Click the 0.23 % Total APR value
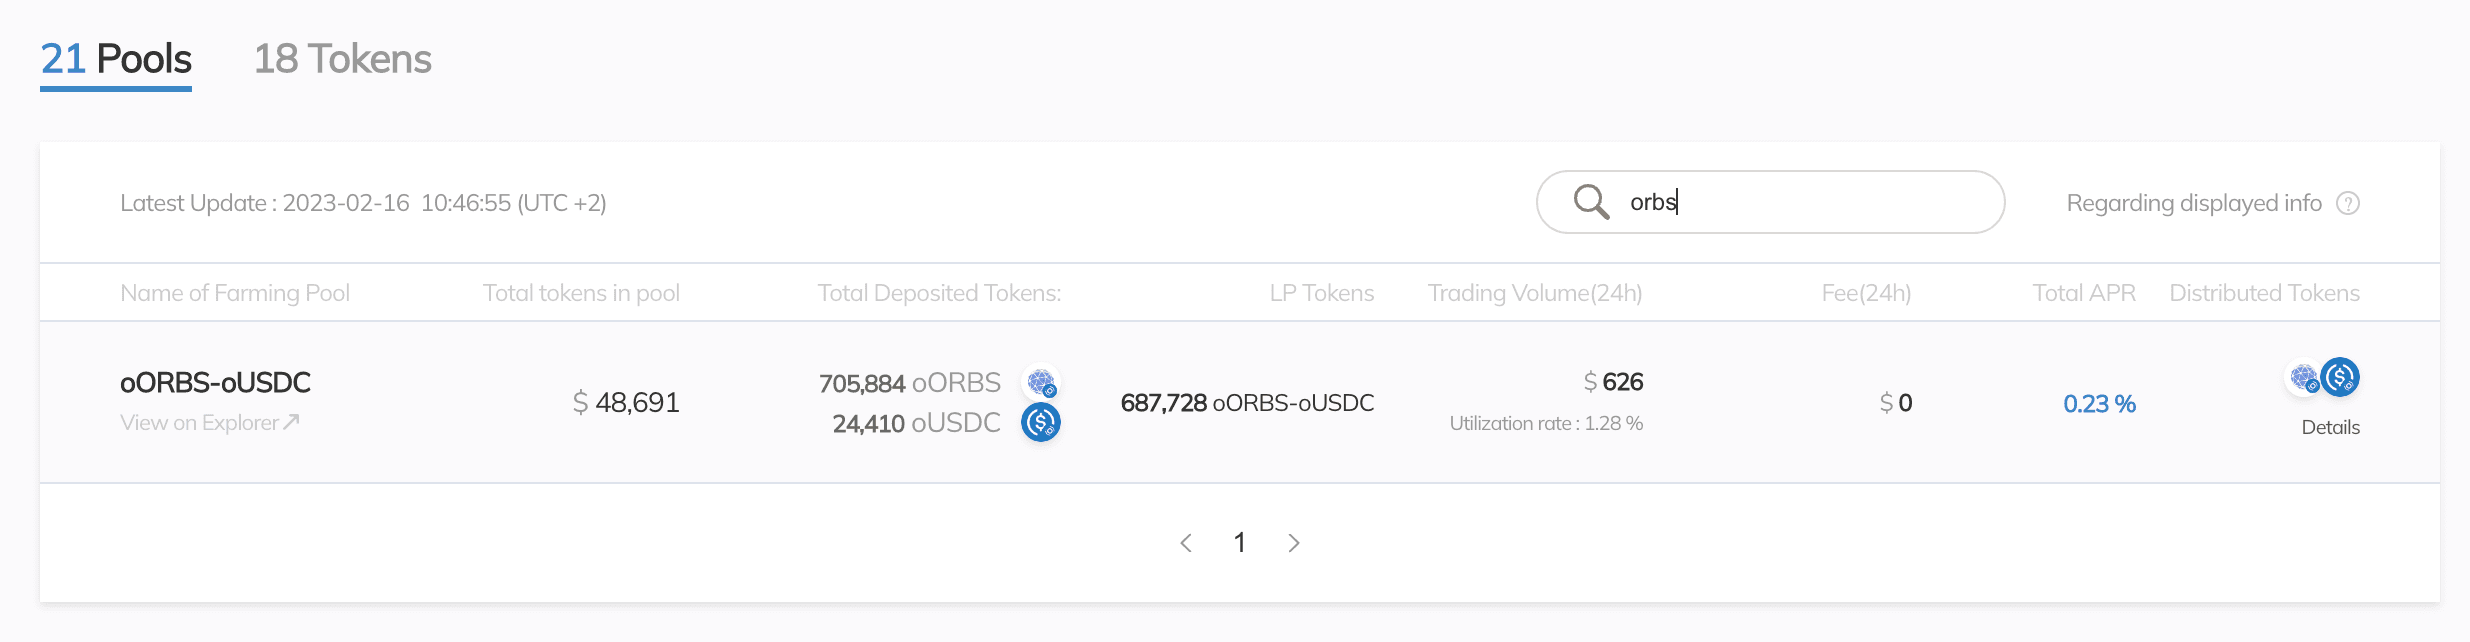The width and height of the screenshot is (2470, 642). [2099, 403]
